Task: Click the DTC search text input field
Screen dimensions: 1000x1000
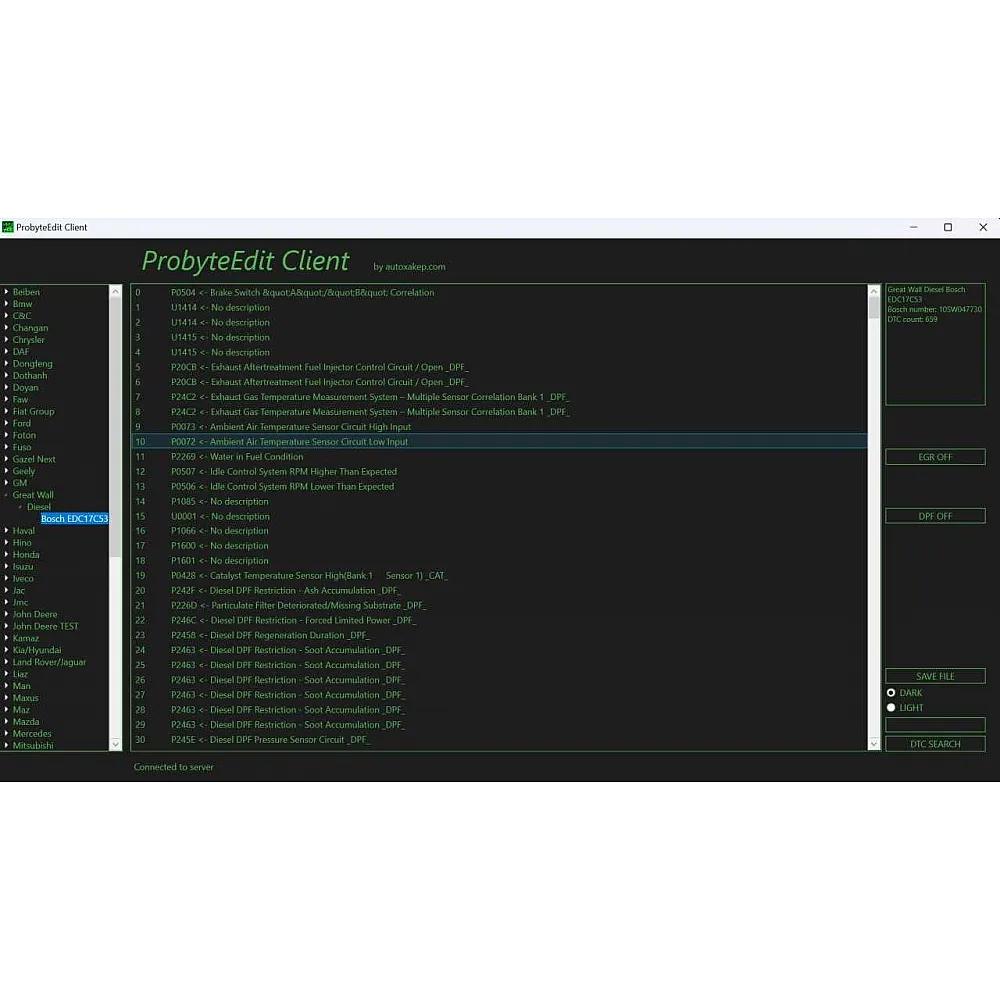Action: coord(935,725)
